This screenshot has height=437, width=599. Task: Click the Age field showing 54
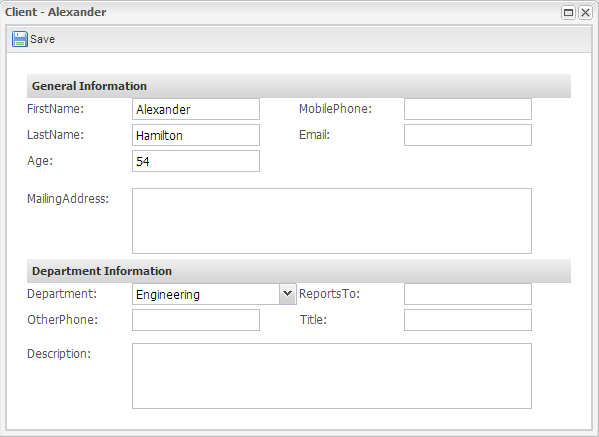tap(196, 161)
